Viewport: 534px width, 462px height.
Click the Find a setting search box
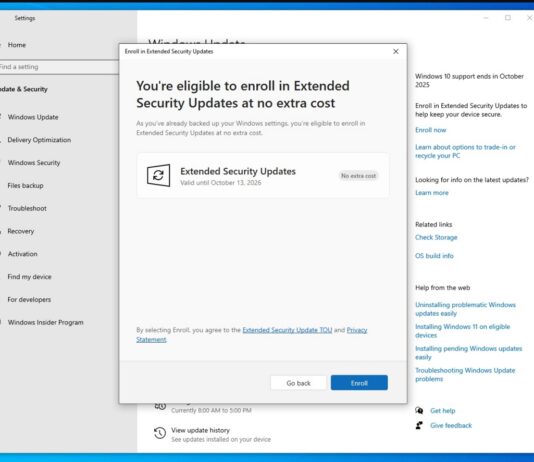59,67
